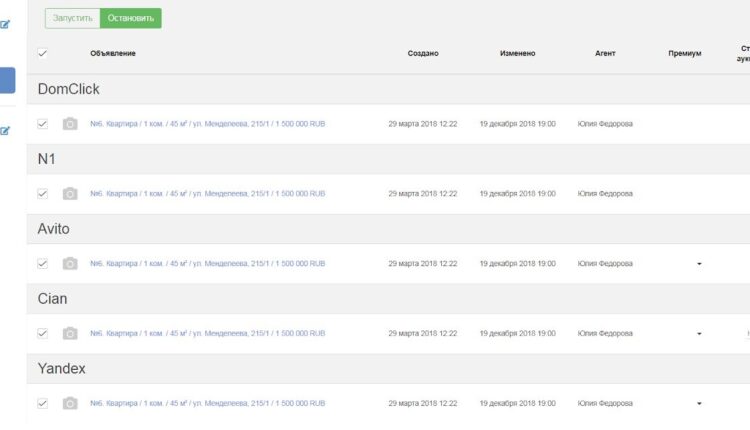Open the listing link under N1
Viewport: 750px width, 430px height.
point(207,194)
